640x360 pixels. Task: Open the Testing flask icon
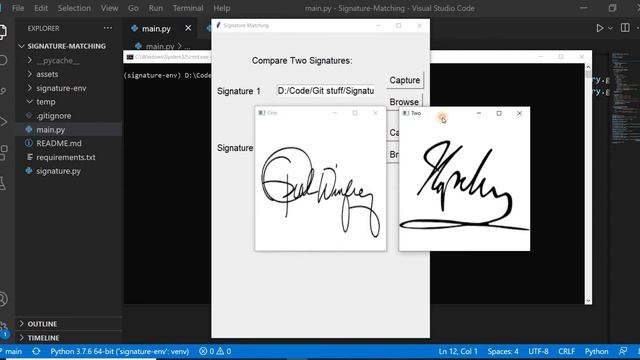[x=2, y=183]
